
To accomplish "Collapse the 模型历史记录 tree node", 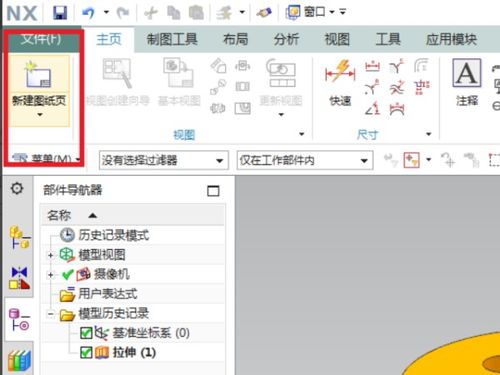I will pyautogui.click(x=50, y=314).
